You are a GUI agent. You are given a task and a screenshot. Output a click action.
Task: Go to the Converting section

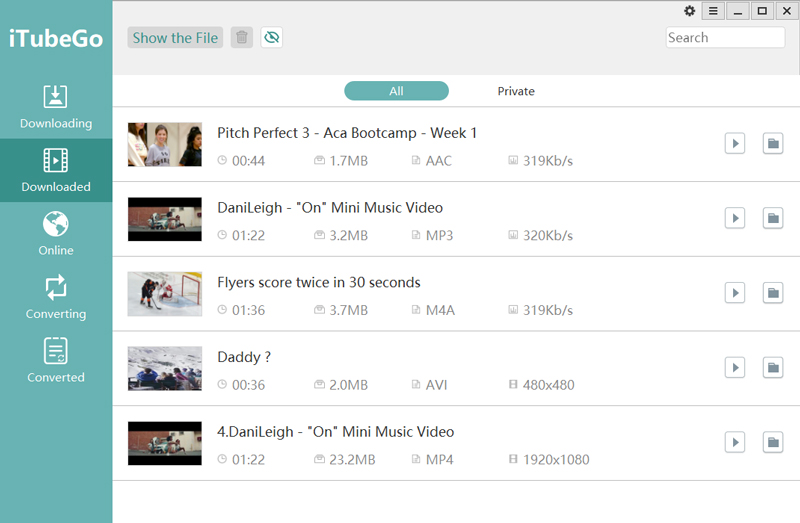point(56,297)
